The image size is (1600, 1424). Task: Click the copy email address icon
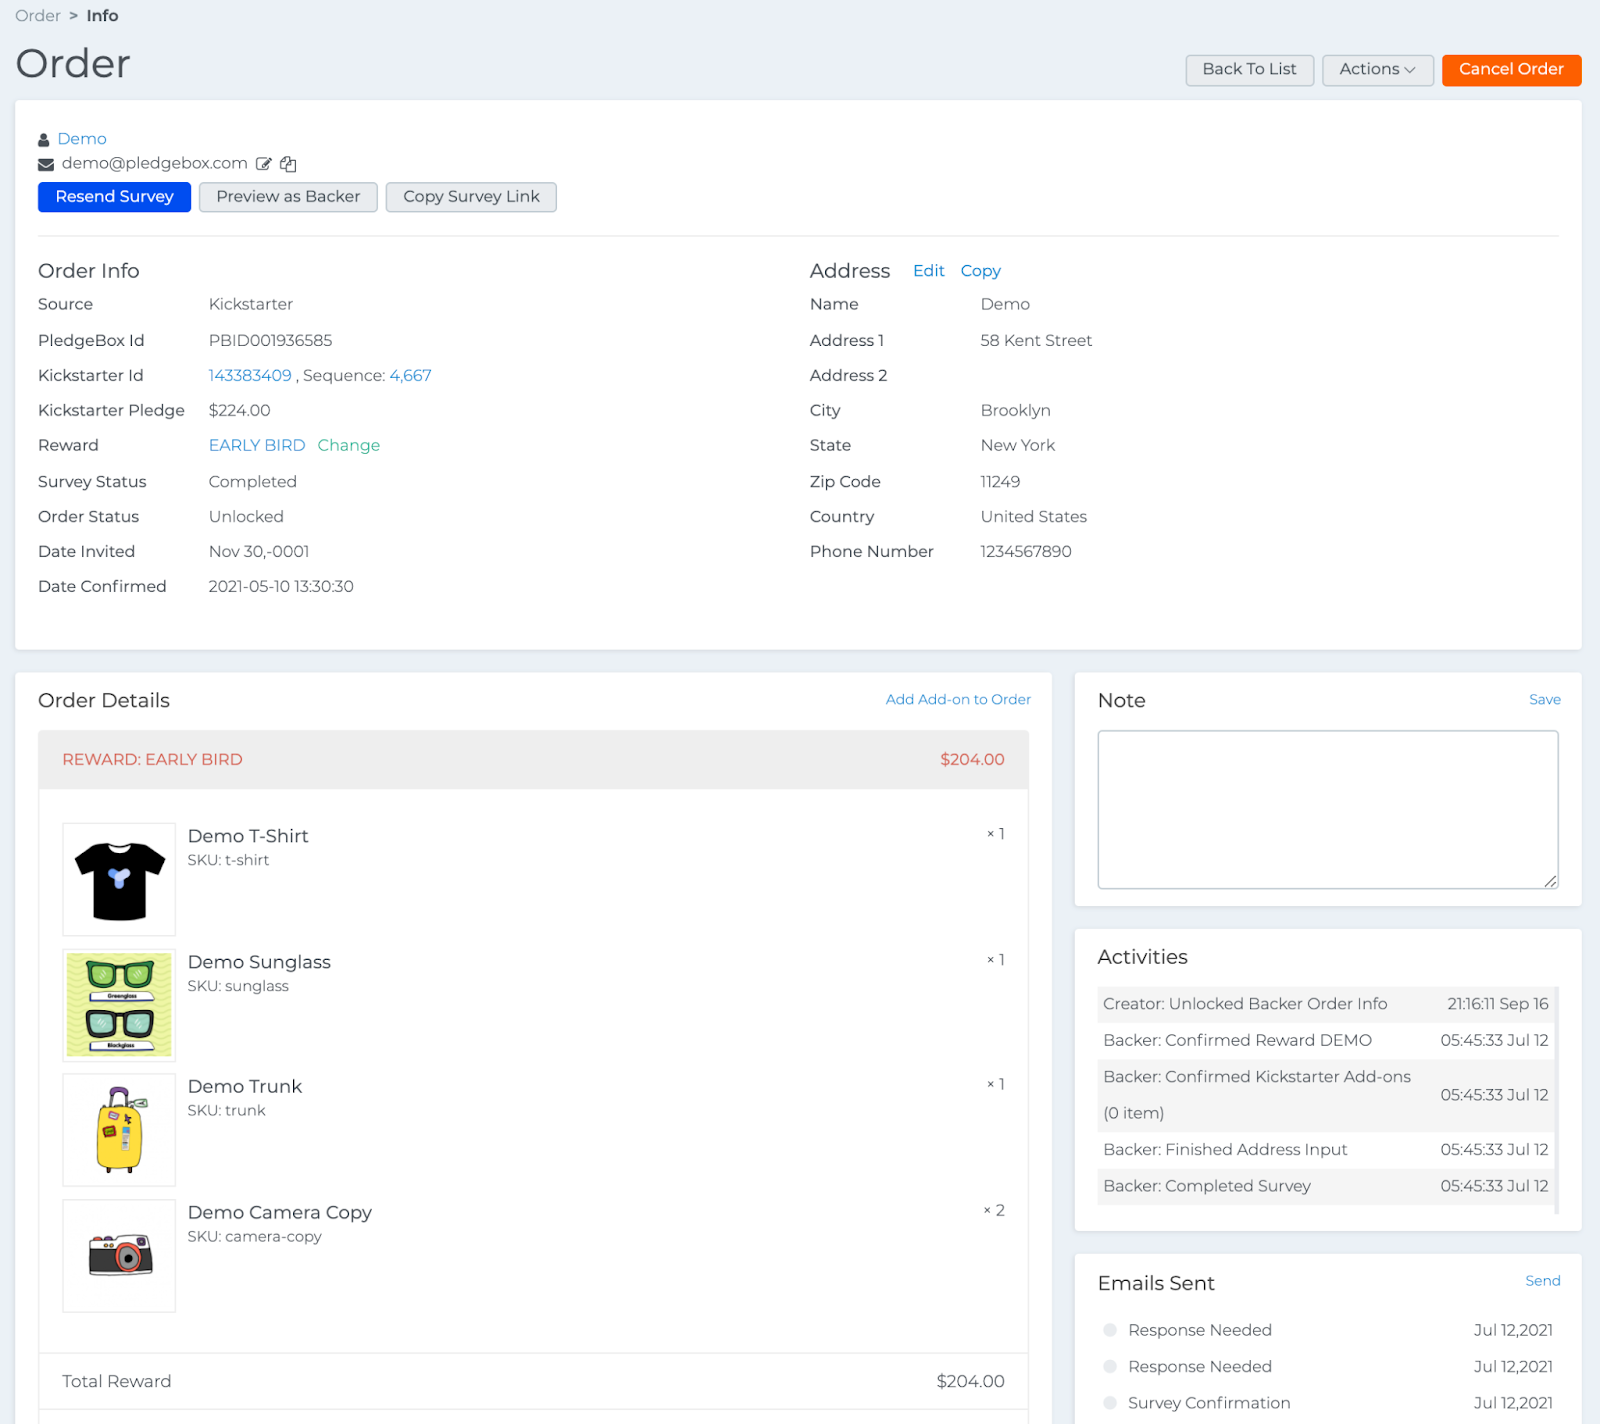tap(288, 164)
